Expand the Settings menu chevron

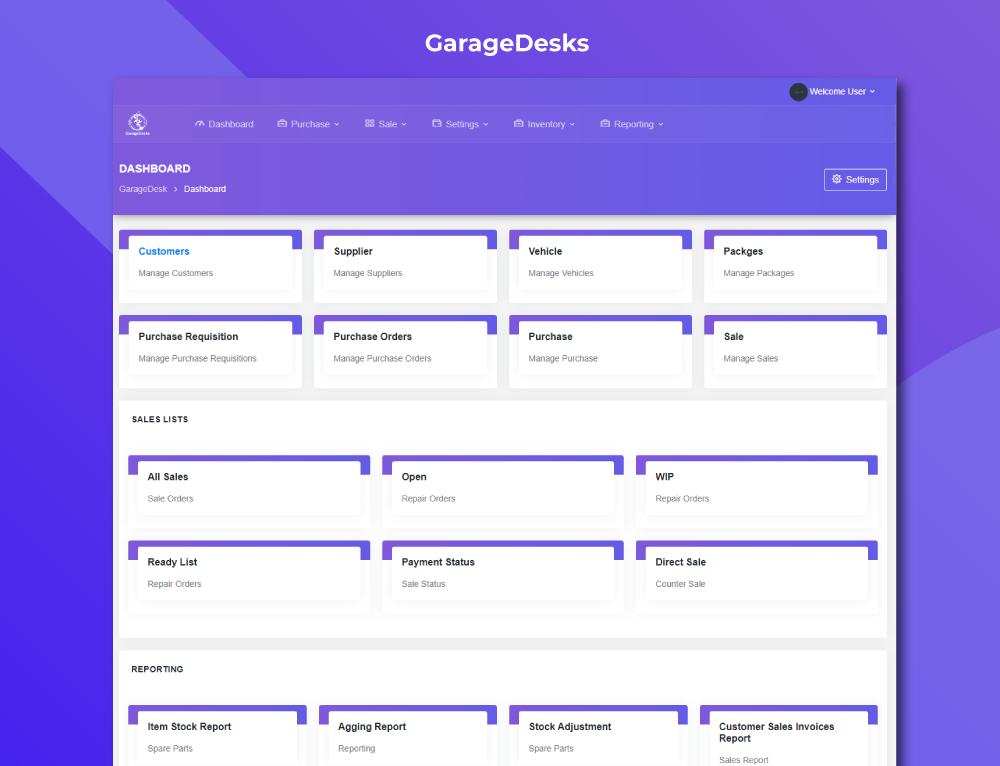pos(485,124)
